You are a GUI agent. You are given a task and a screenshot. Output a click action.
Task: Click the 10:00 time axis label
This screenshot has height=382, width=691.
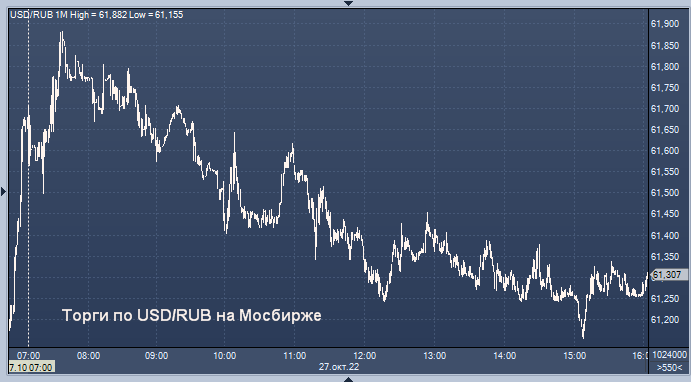(x=225, y=356)
